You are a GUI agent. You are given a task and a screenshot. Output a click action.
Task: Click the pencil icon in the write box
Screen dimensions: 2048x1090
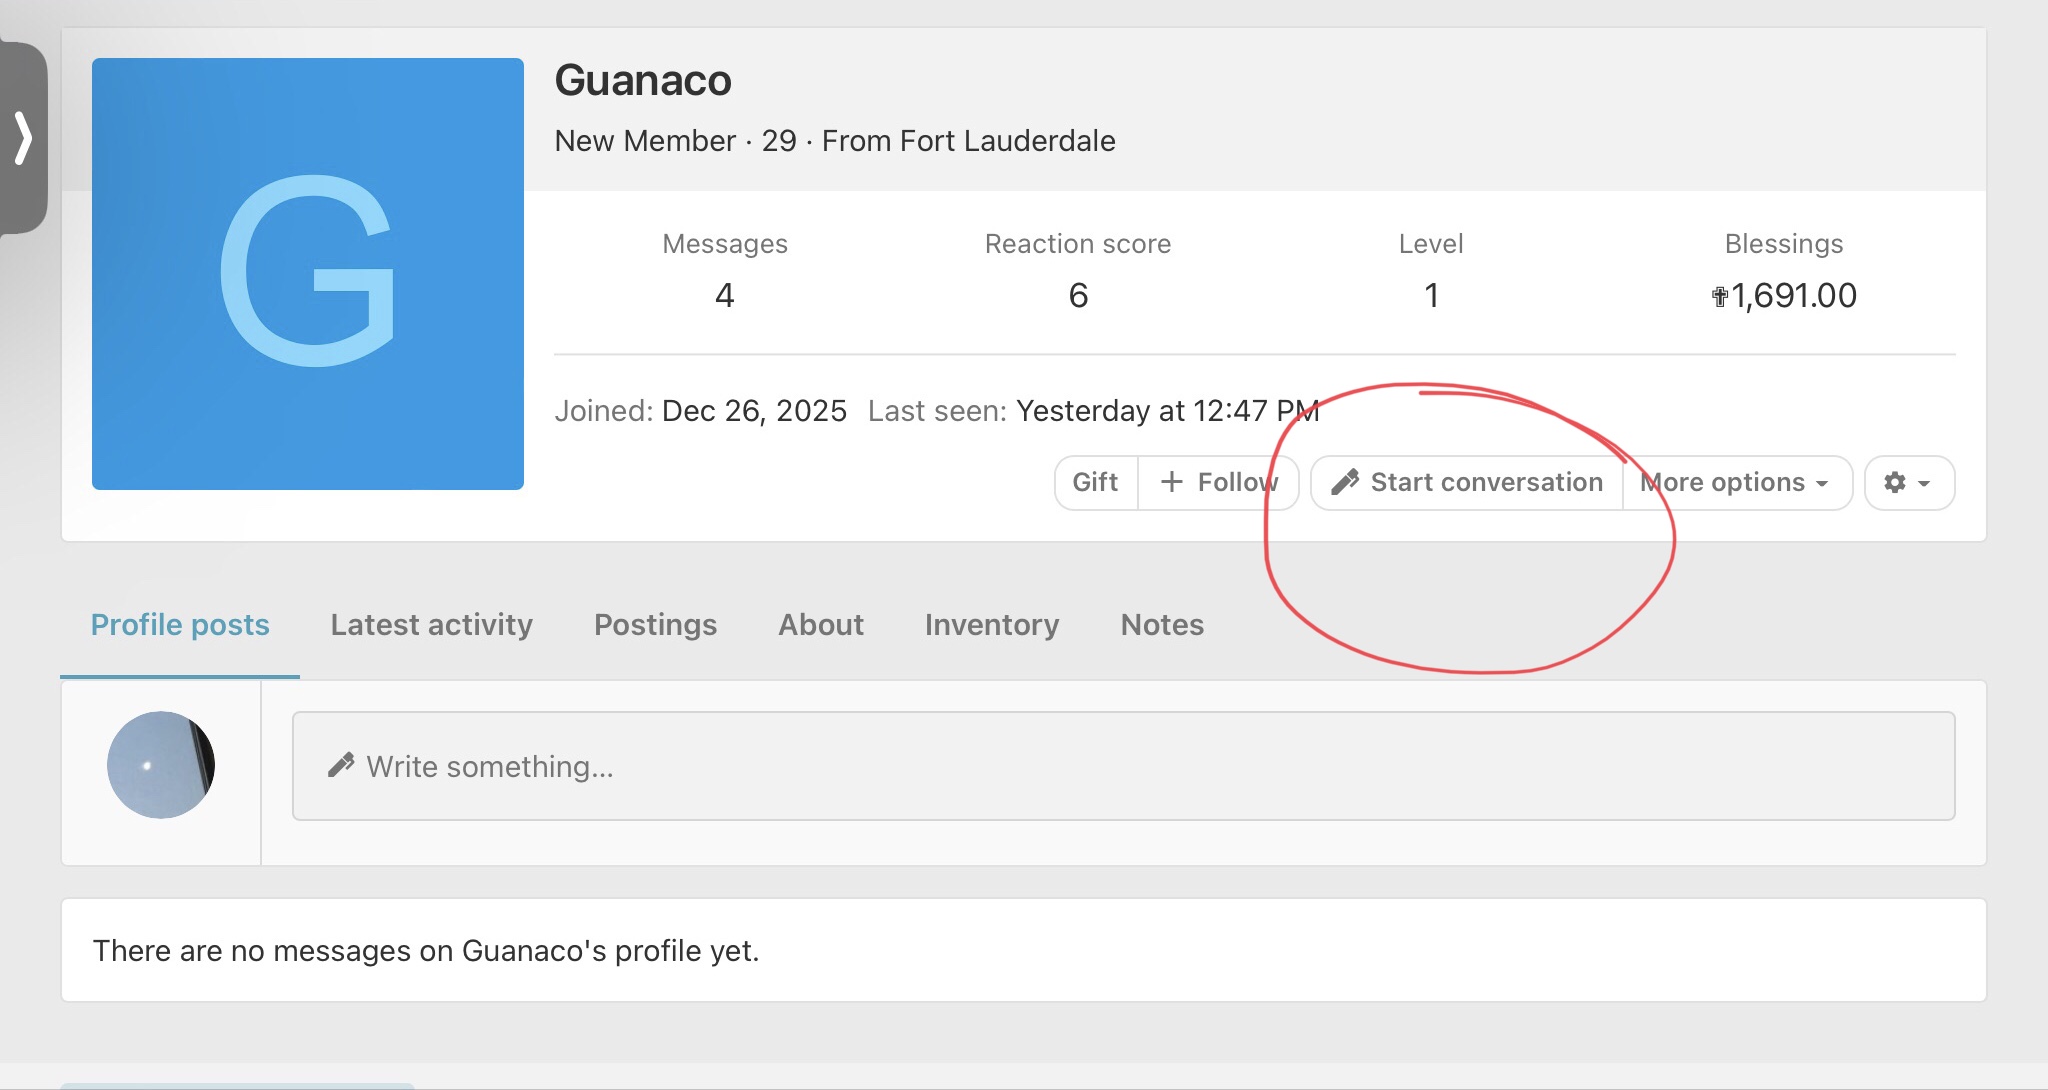click(x=341, y=766)
